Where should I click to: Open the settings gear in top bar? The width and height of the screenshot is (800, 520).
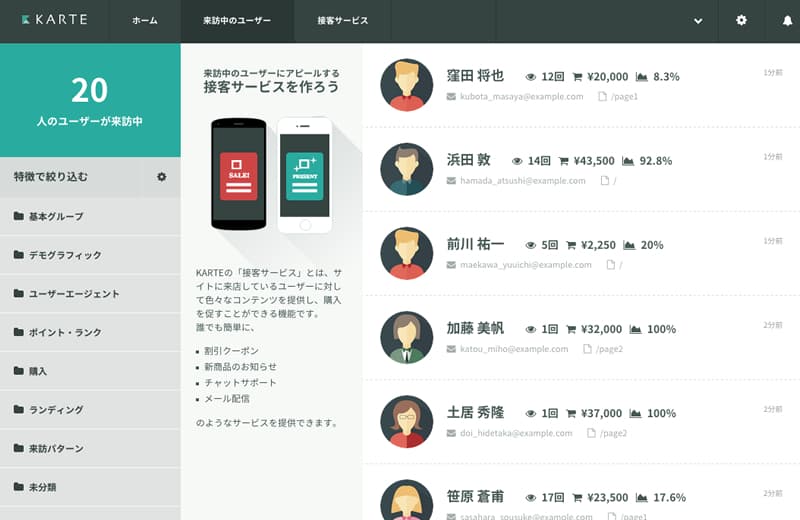pyautogui.click(x=741, y=20)
